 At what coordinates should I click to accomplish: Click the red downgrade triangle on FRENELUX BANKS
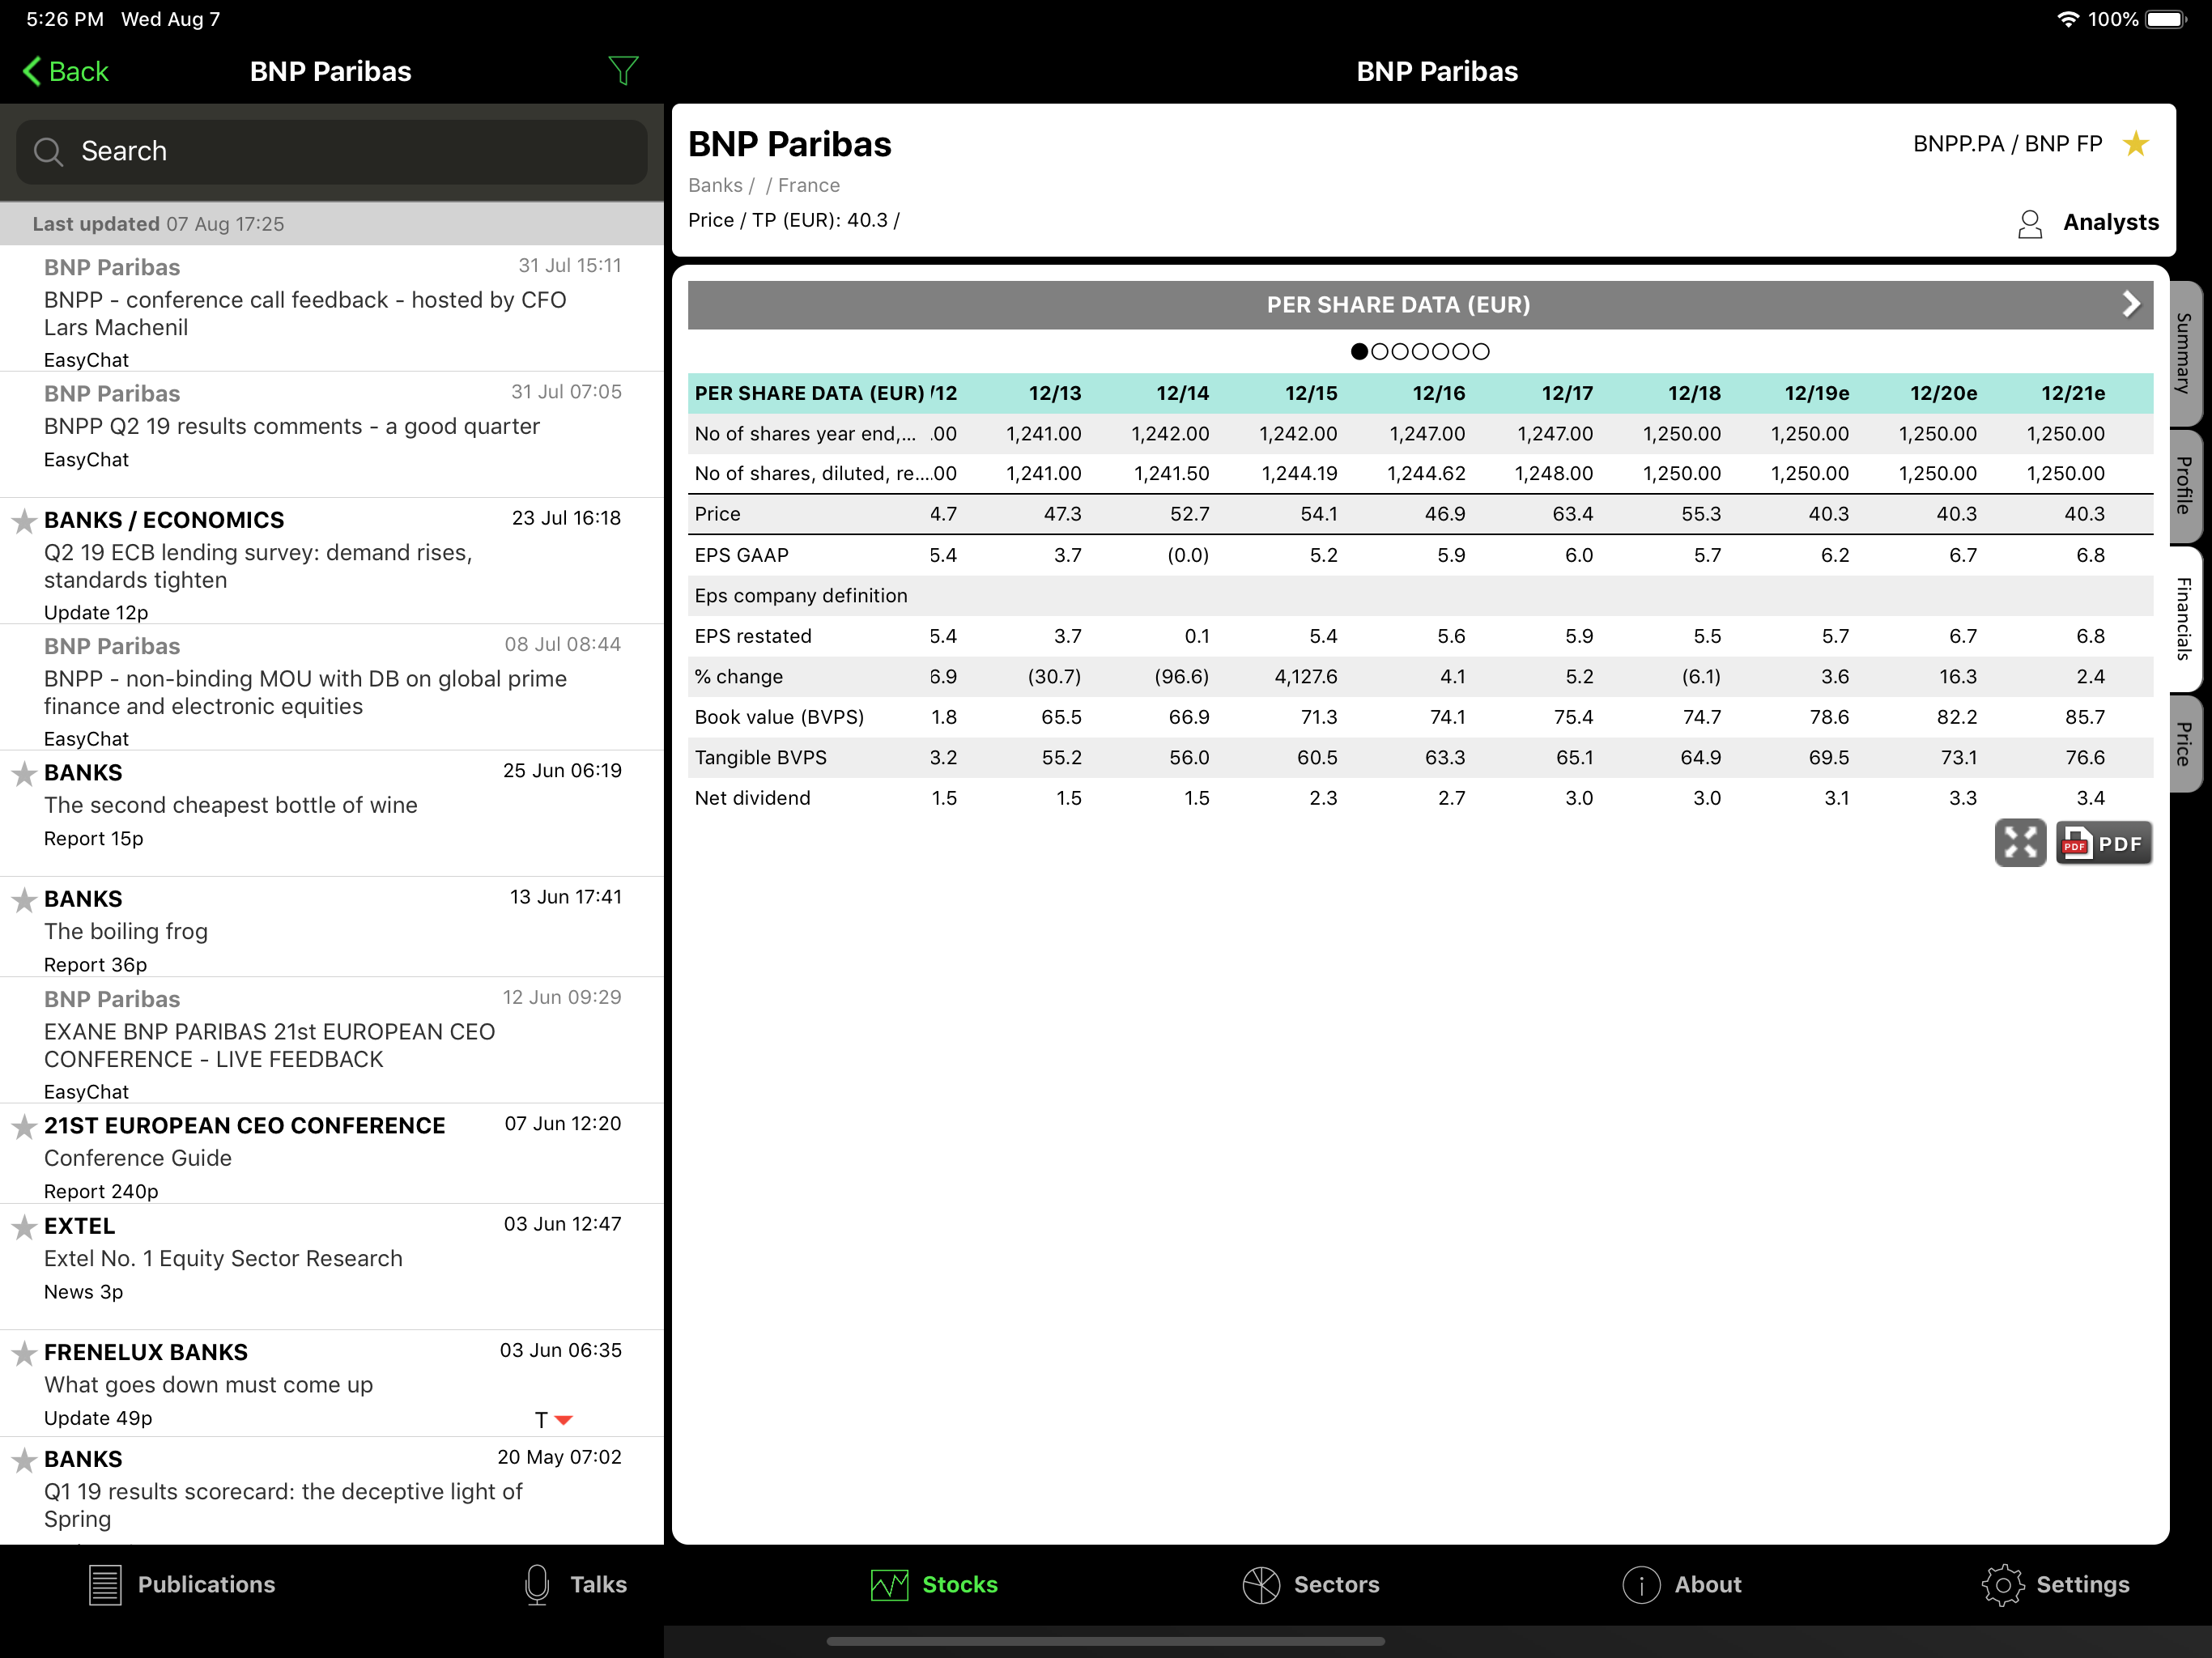coord(563,1420)
